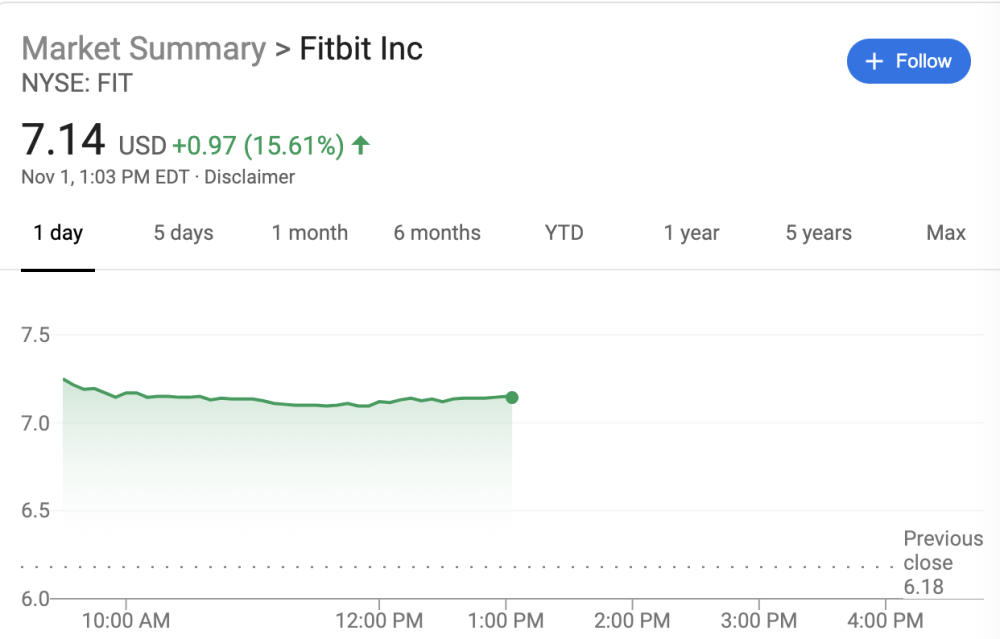
Task: Switch to the 1 month range
Action: click(310, 233)
